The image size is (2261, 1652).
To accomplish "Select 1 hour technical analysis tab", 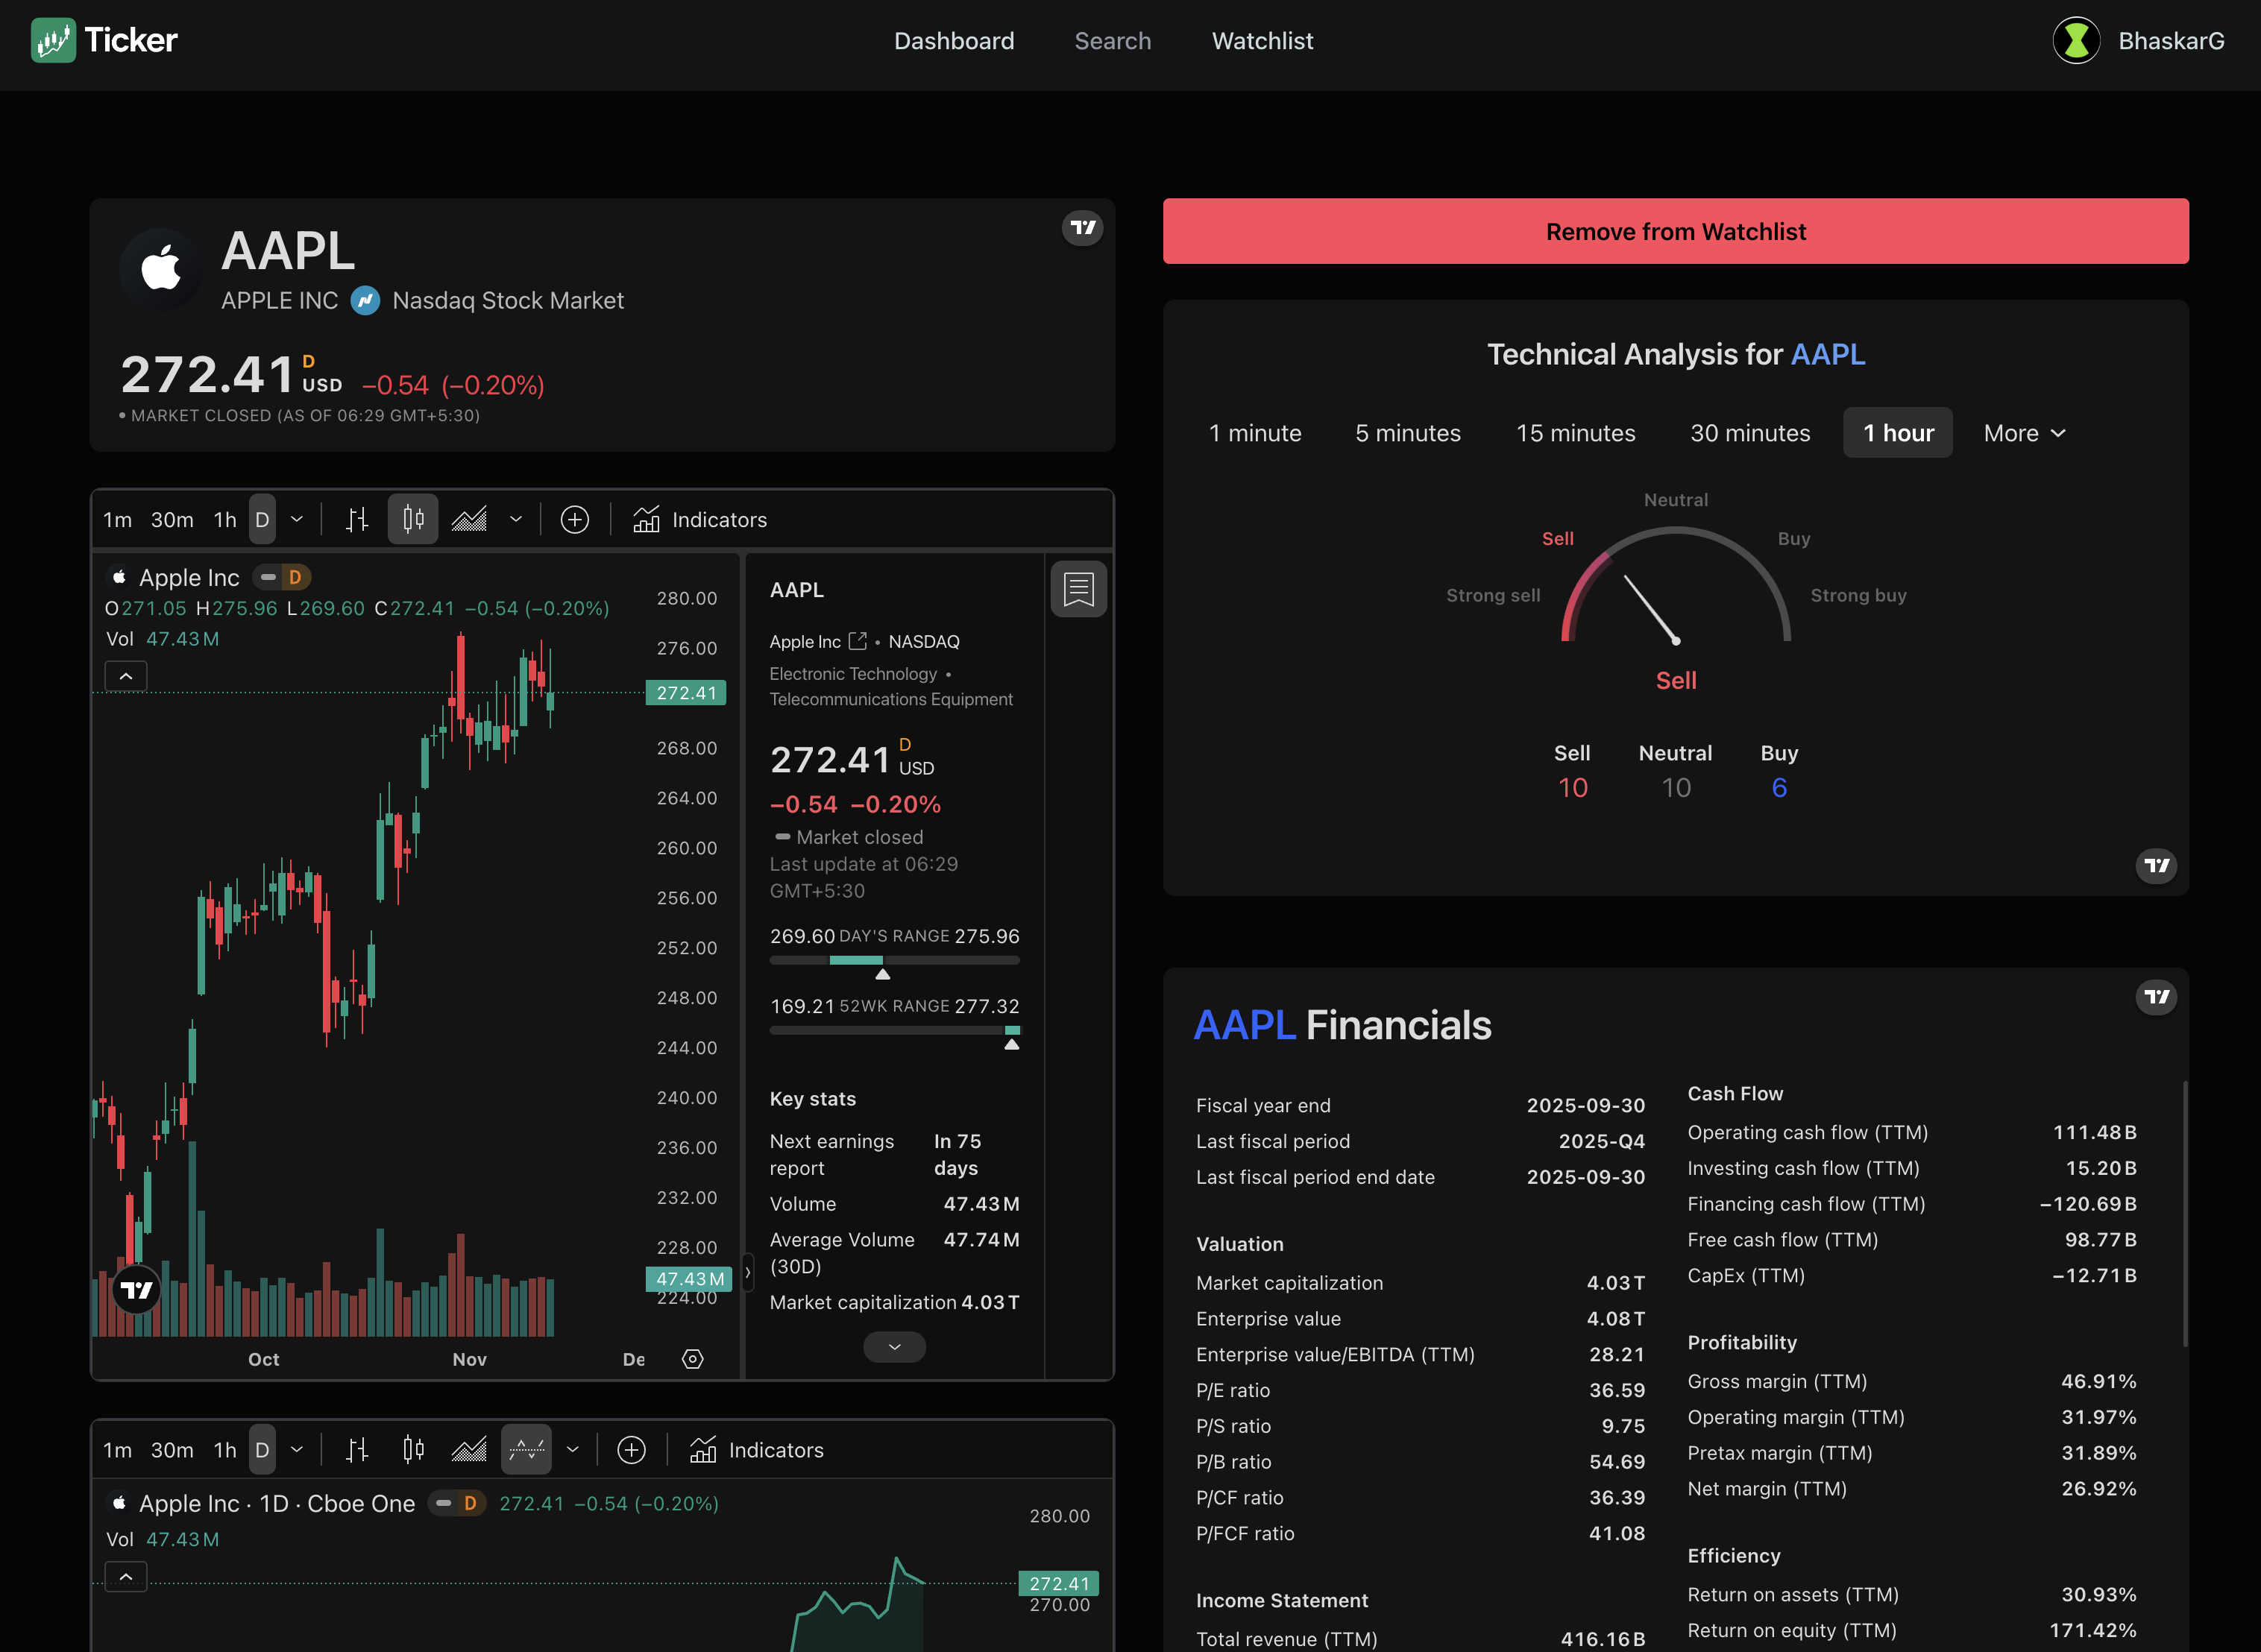I will pos(1898,433).
